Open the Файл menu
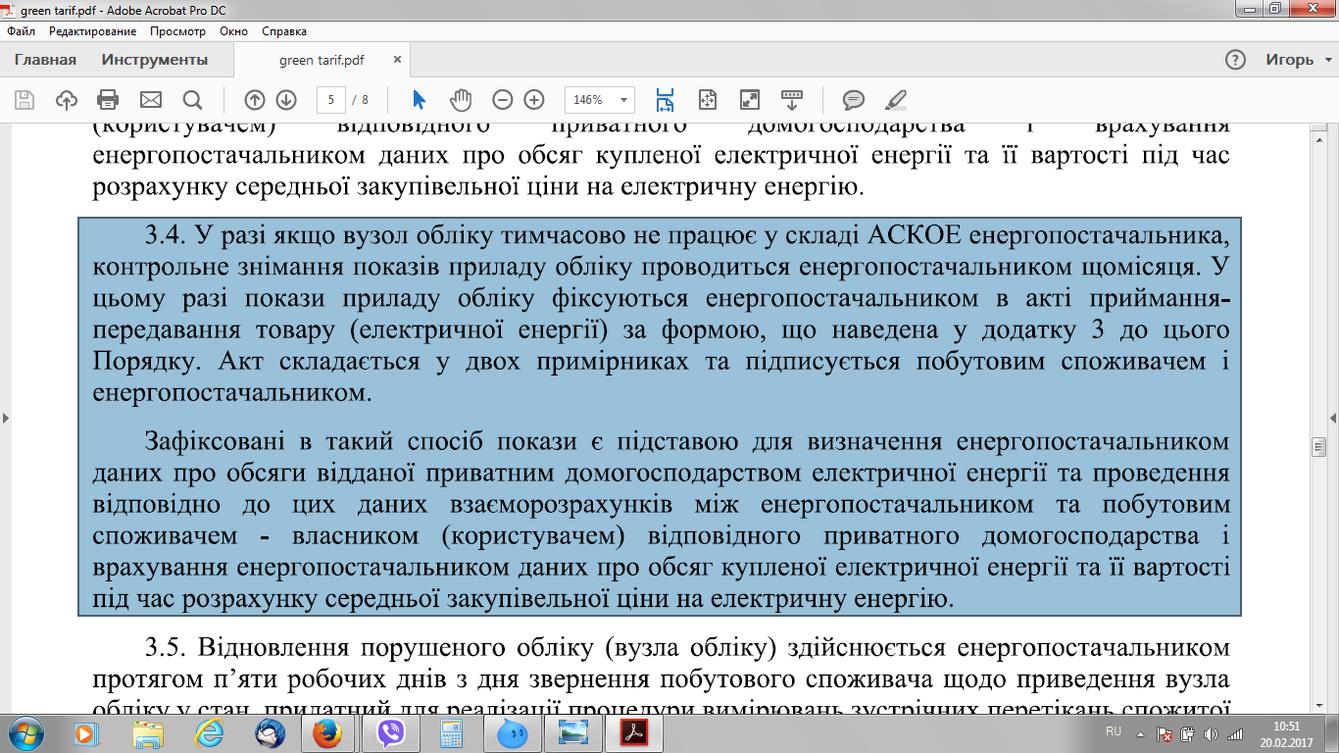Image resolution: width=1339 pixels, height=753 pixels. 21,31
